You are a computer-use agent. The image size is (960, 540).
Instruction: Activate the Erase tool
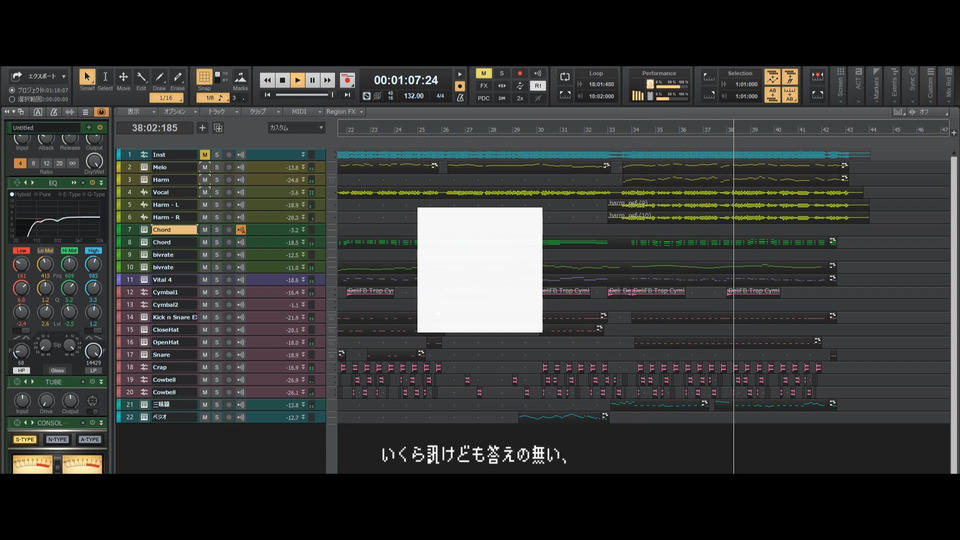(x=177, y=79)
